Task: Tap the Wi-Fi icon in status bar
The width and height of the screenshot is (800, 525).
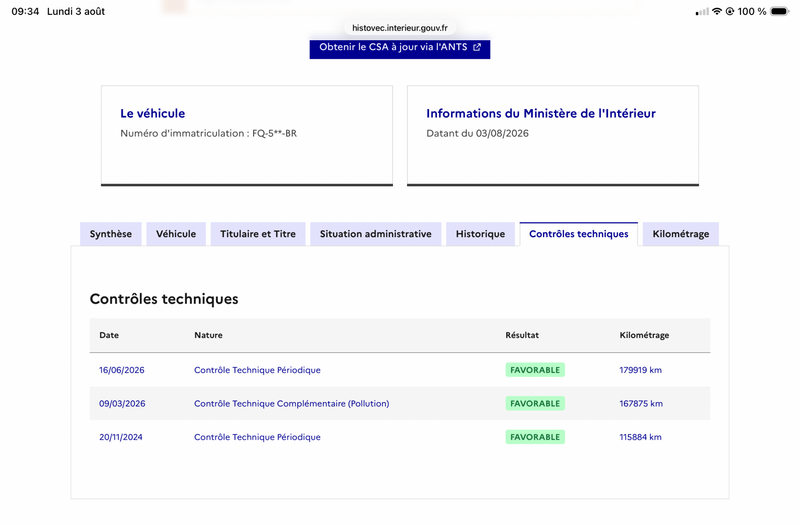Action: pos(717,11)
